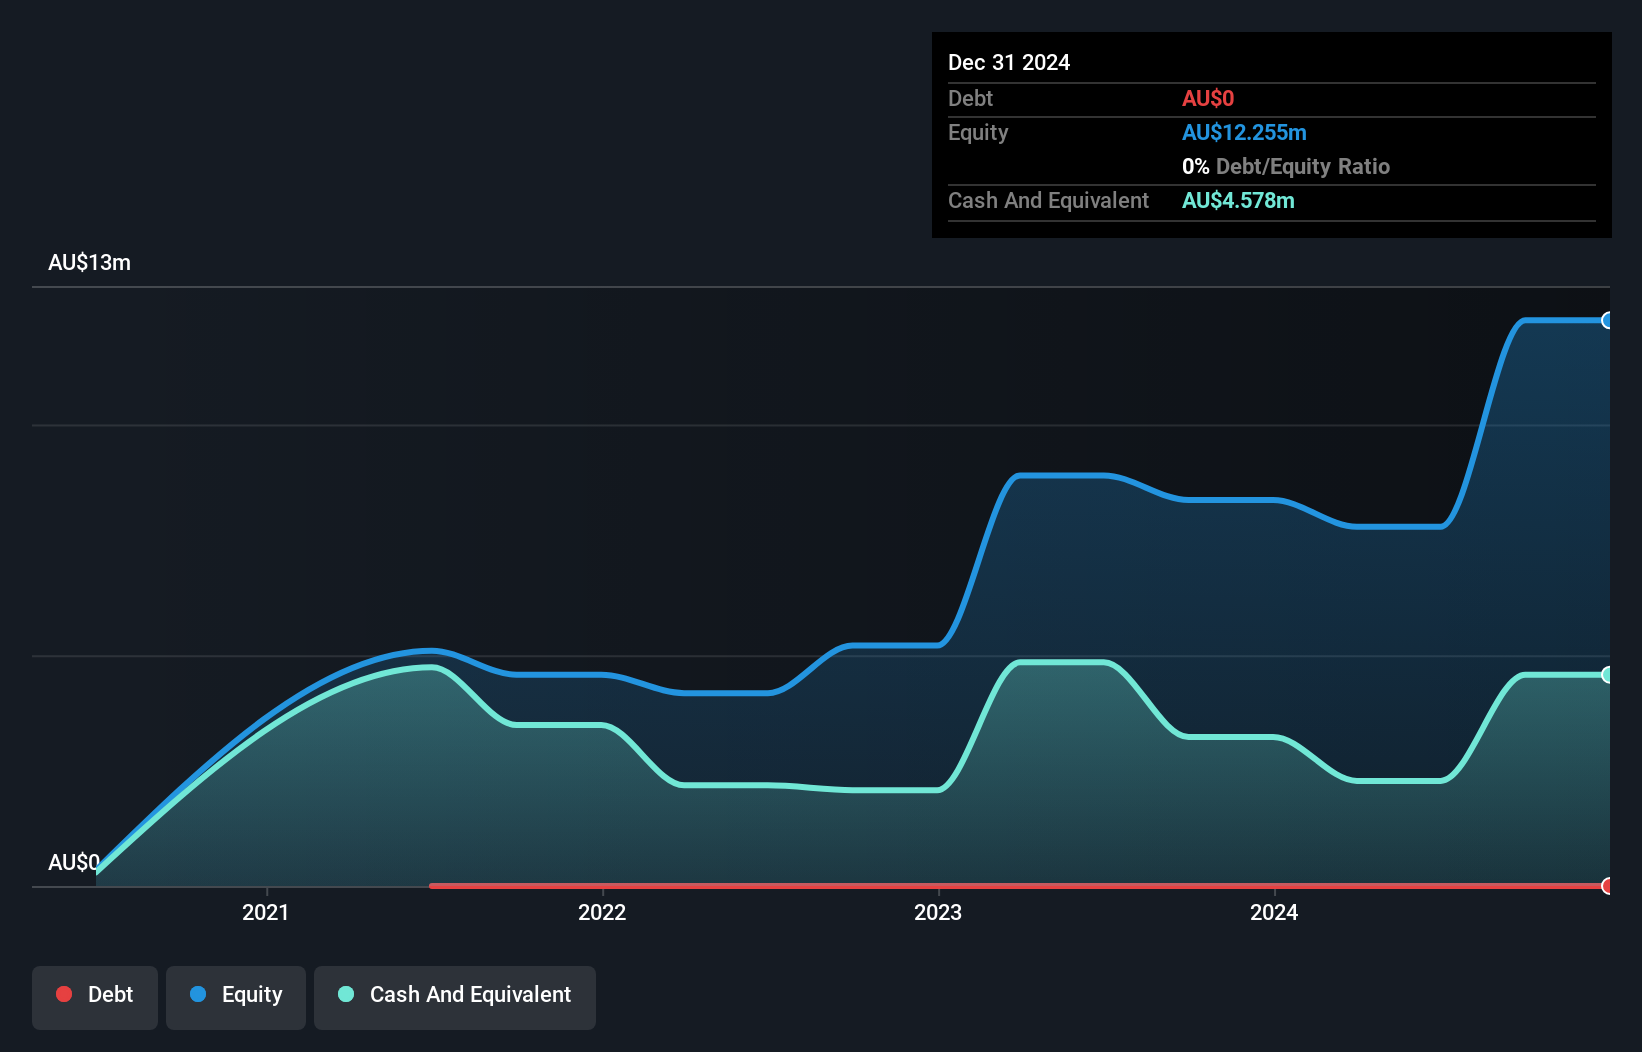
Task: Toggle the Cash And Equivalent legend button
Action: point(455,997)
